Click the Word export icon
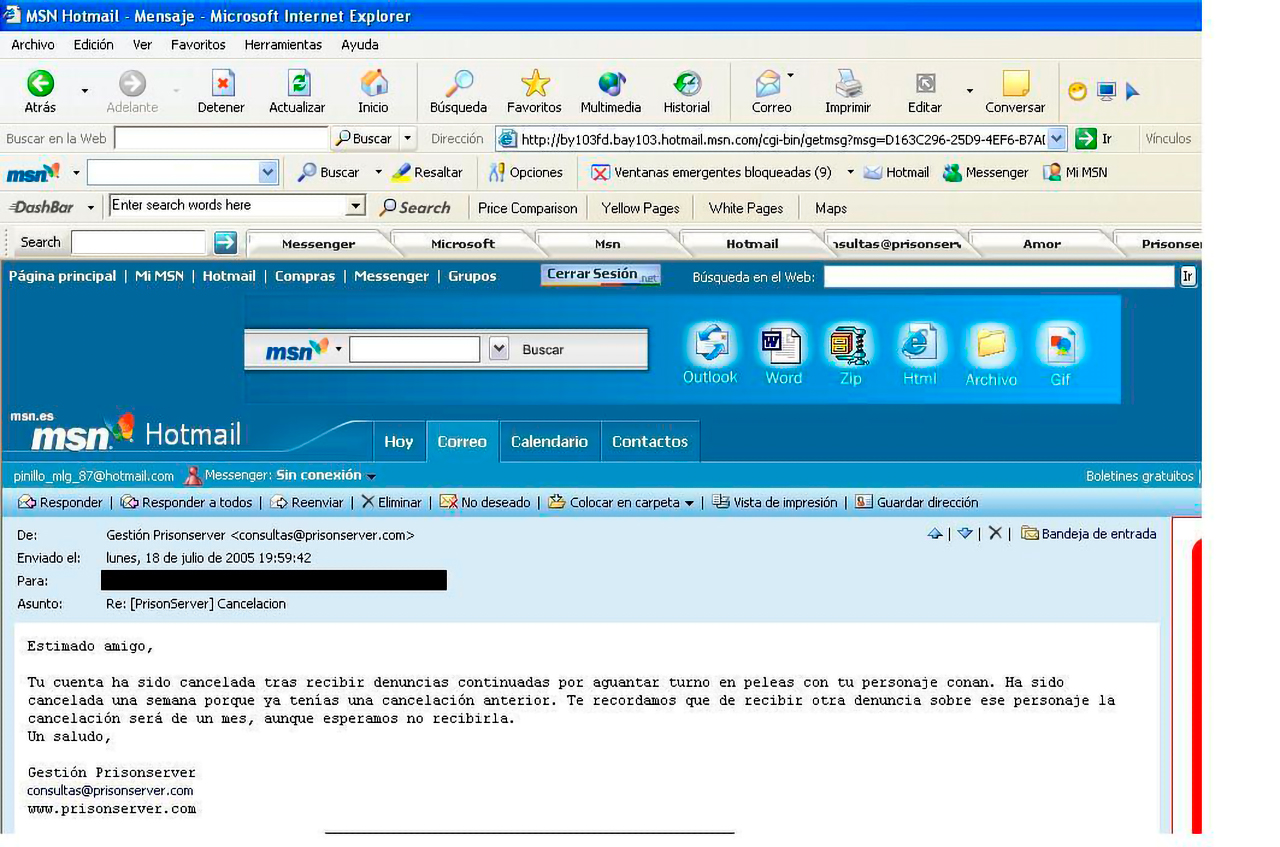Screen dimensions: 1280x847 coord(783,354)
